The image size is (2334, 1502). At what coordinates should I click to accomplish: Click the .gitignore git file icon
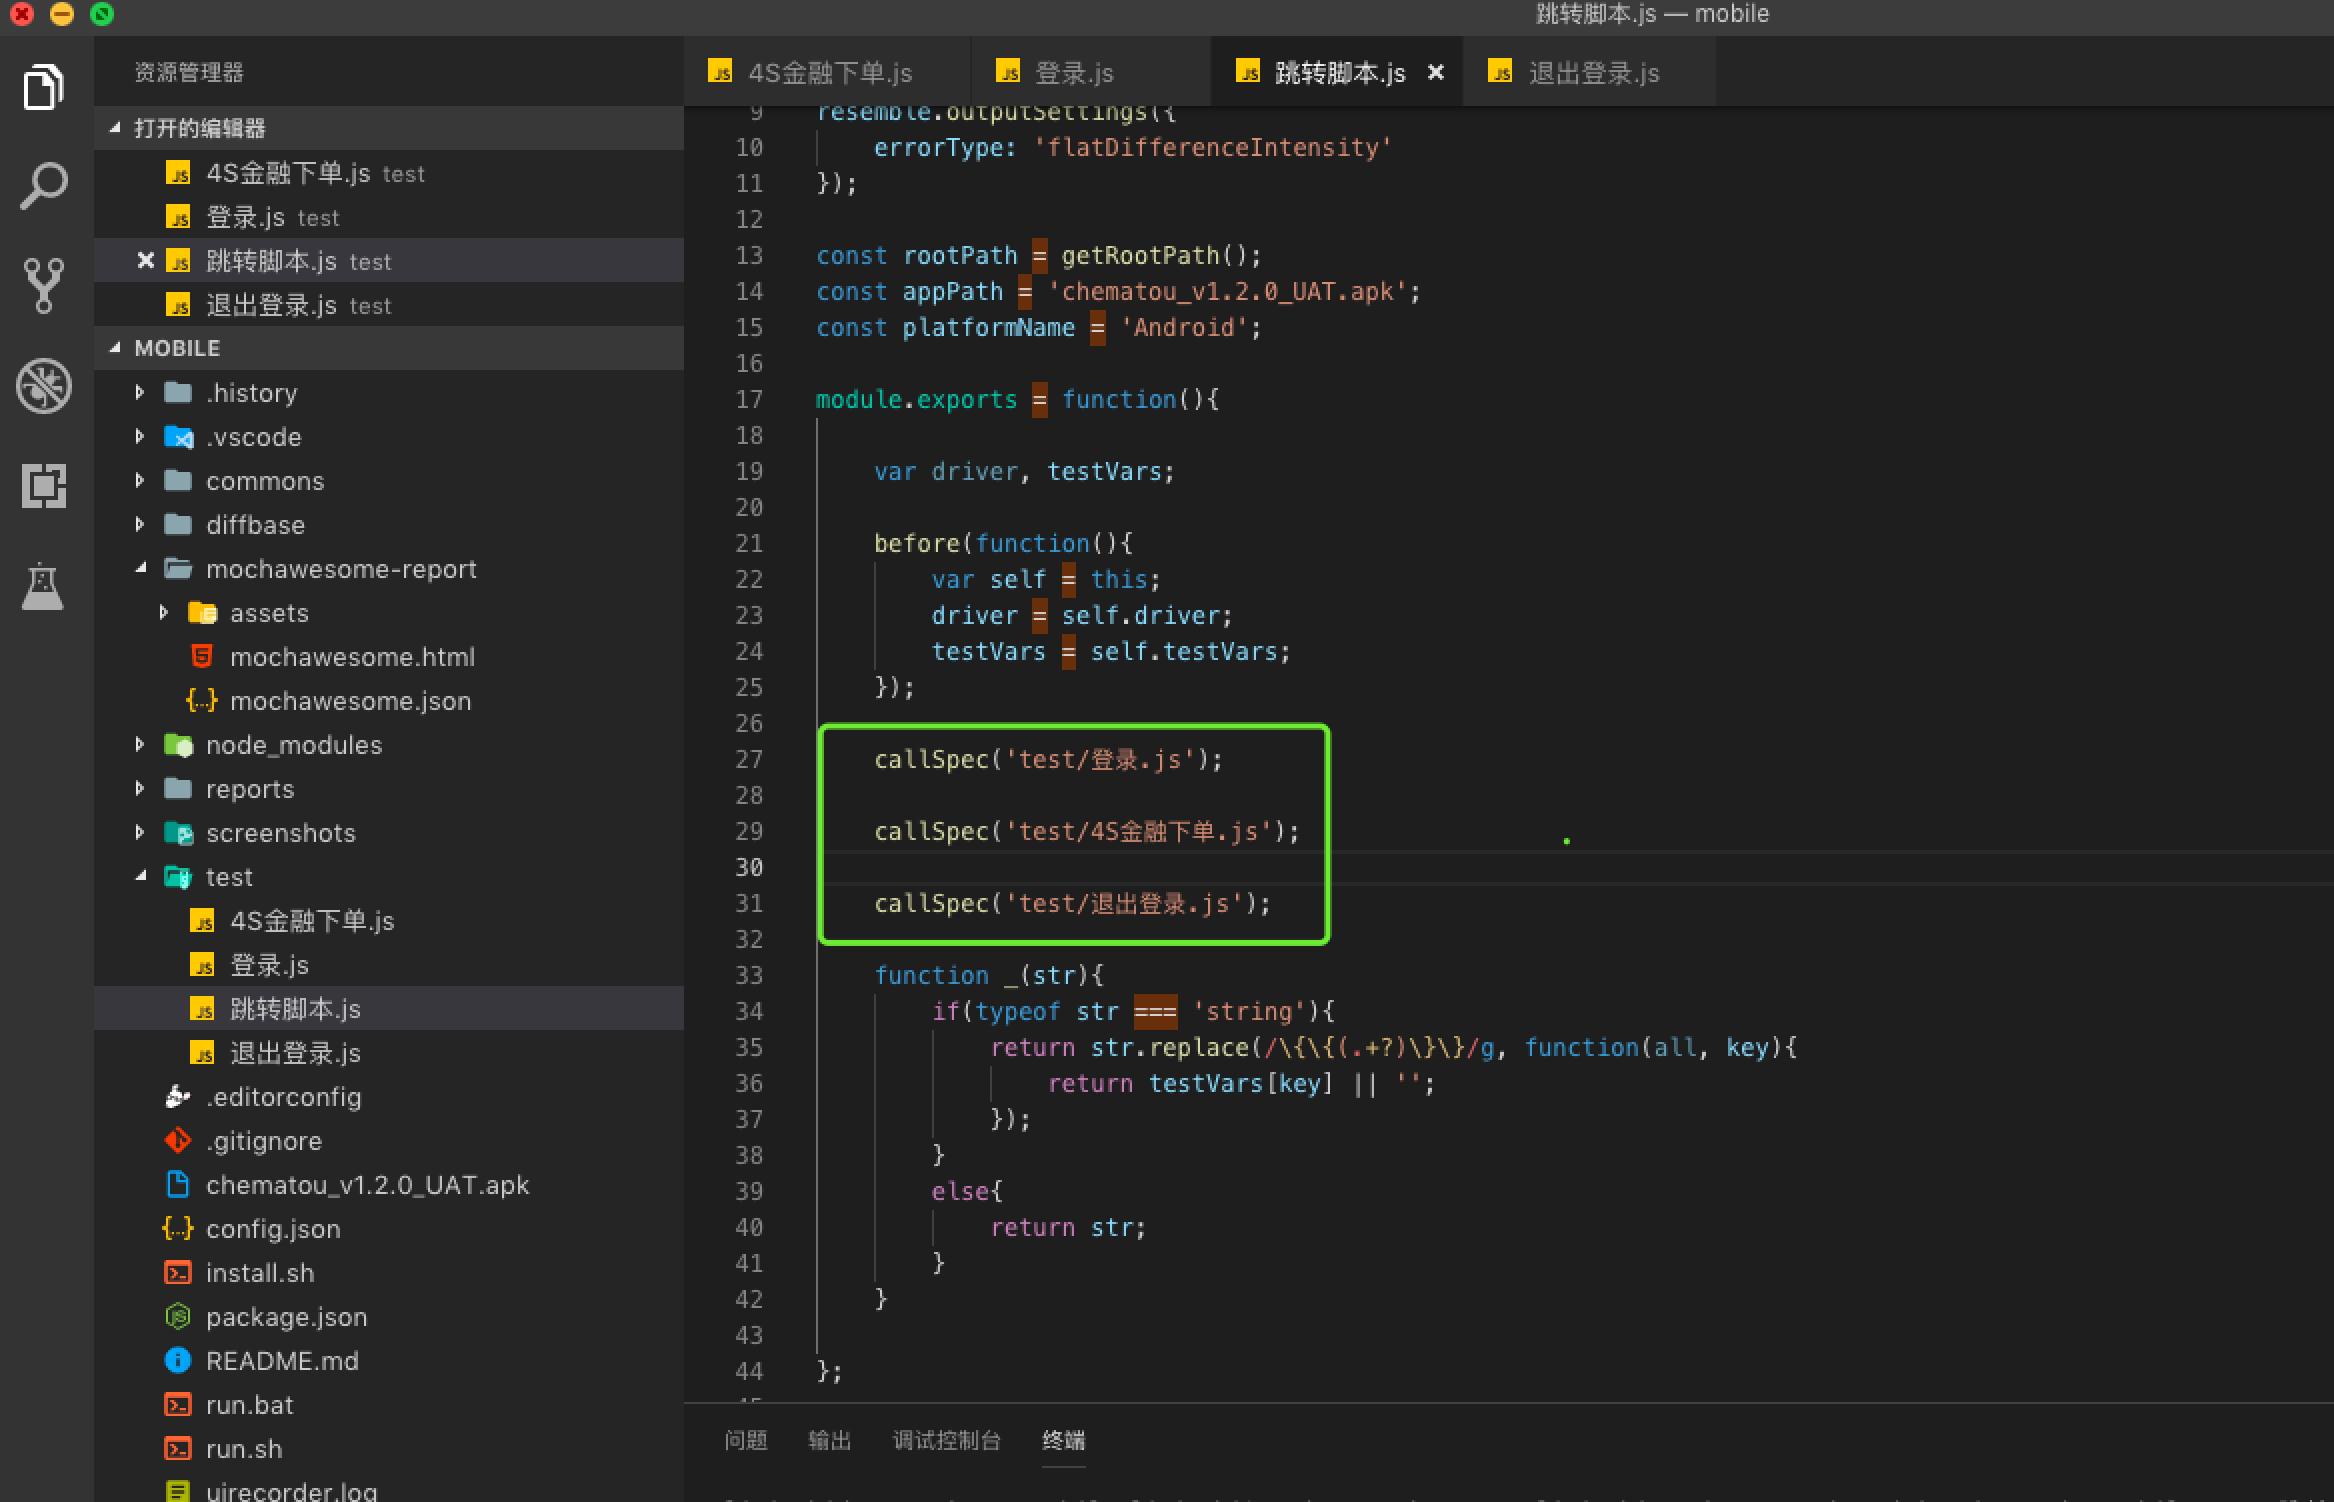click(178, 1141)
